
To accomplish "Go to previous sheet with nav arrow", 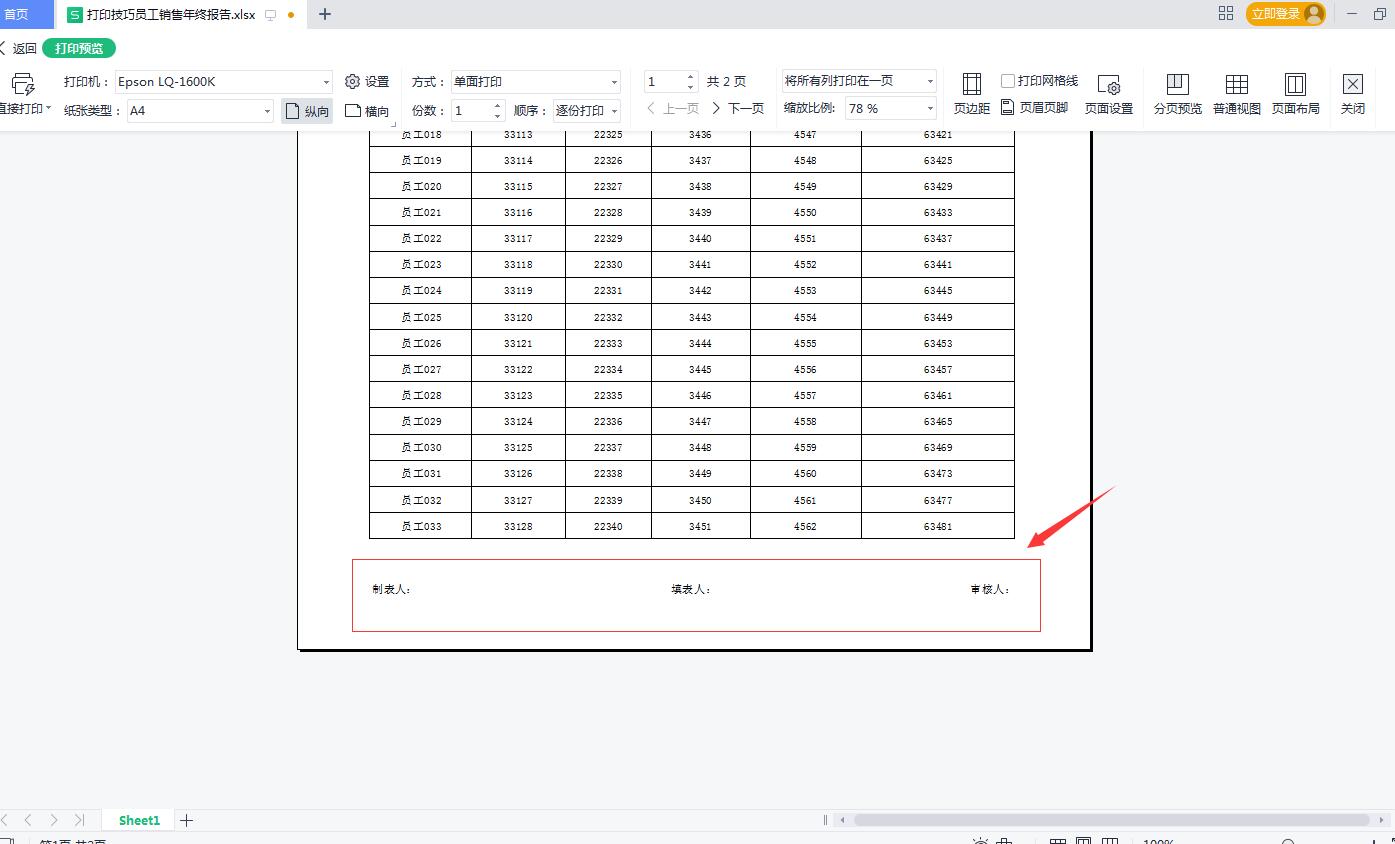I will (28, 820).
